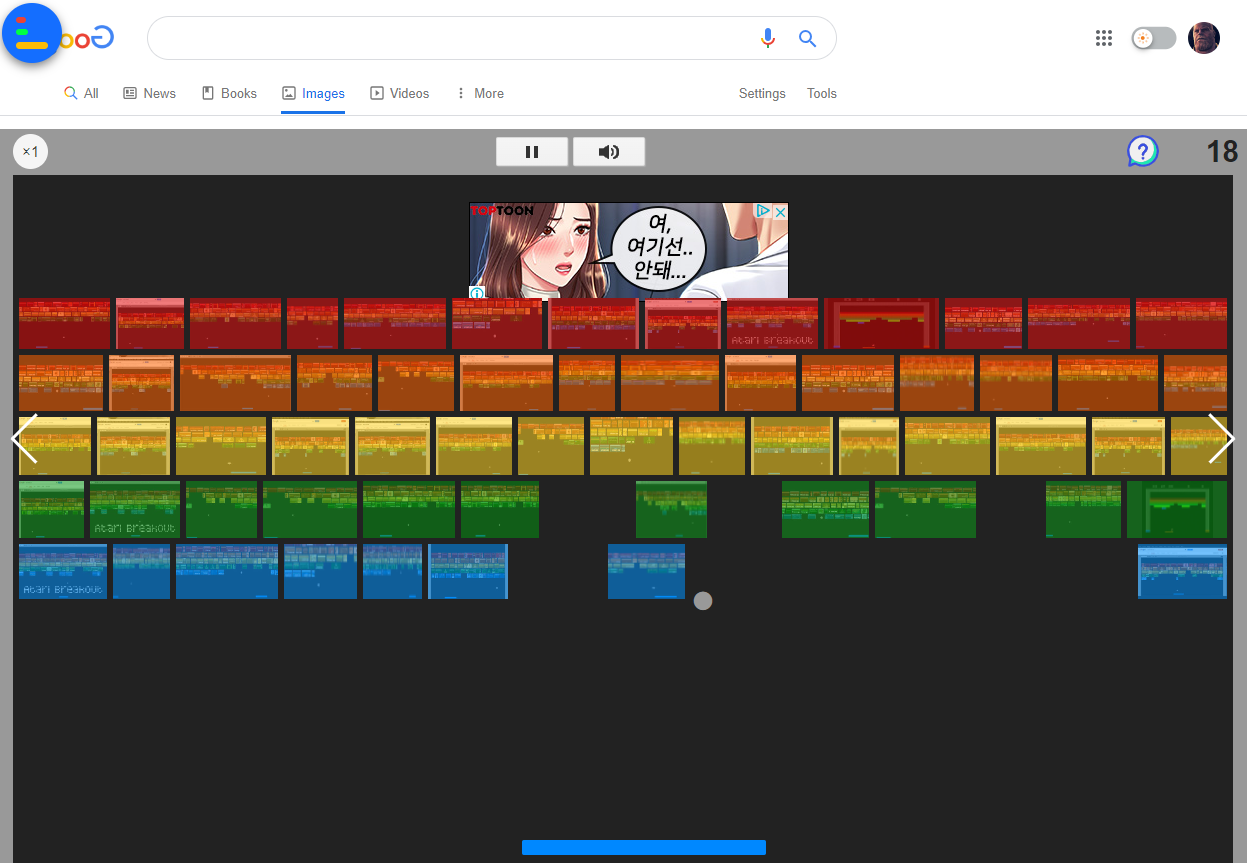Switch to the News tab
1247x863 pixels.
coord(149,93)
